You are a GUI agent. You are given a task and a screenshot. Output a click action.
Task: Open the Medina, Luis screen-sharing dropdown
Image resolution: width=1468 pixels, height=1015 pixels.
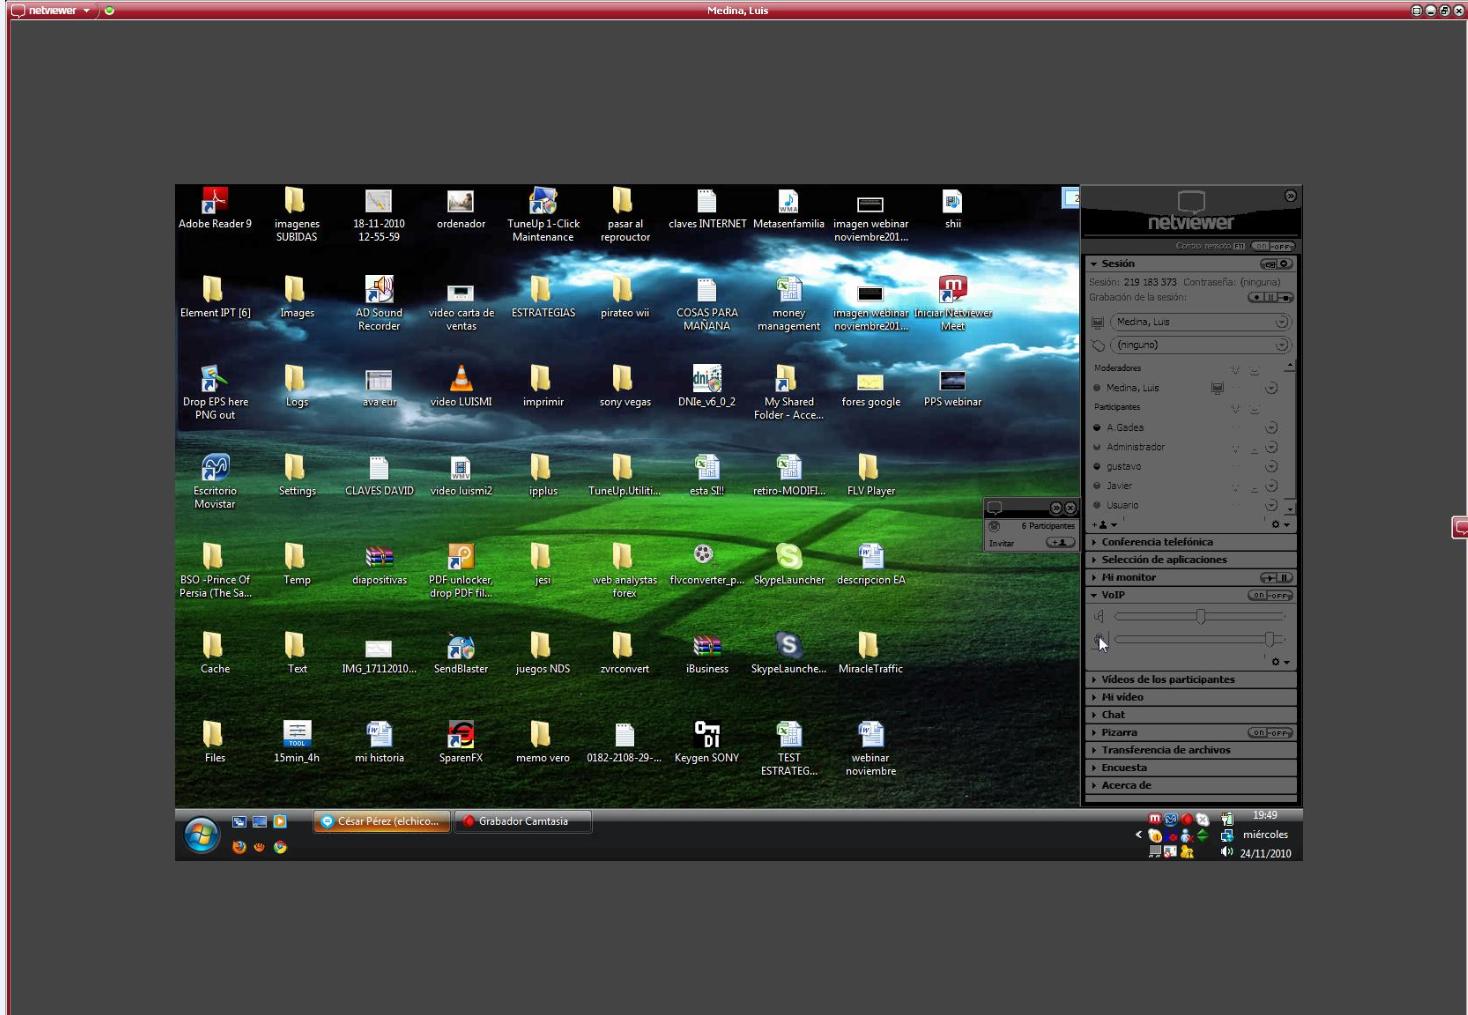1281,322
